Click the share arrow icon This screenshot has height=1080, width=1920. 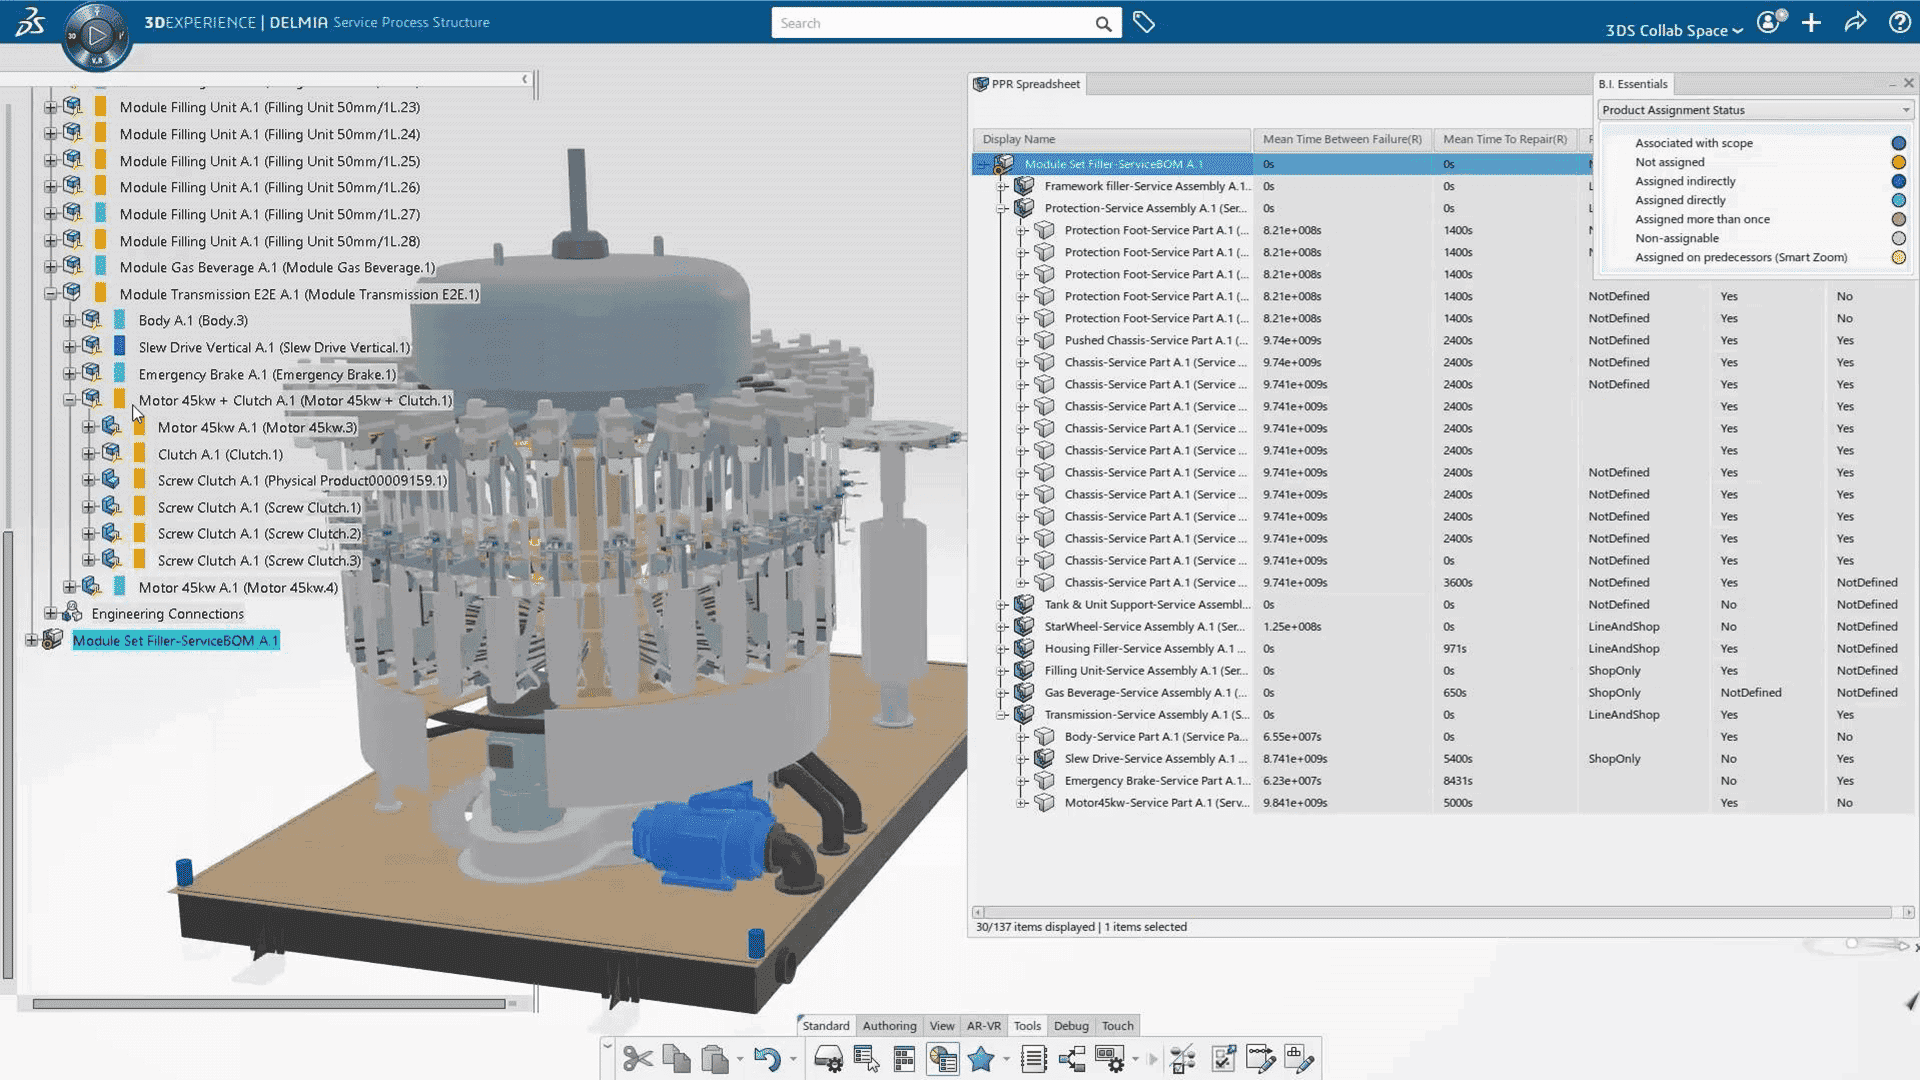1855,23
